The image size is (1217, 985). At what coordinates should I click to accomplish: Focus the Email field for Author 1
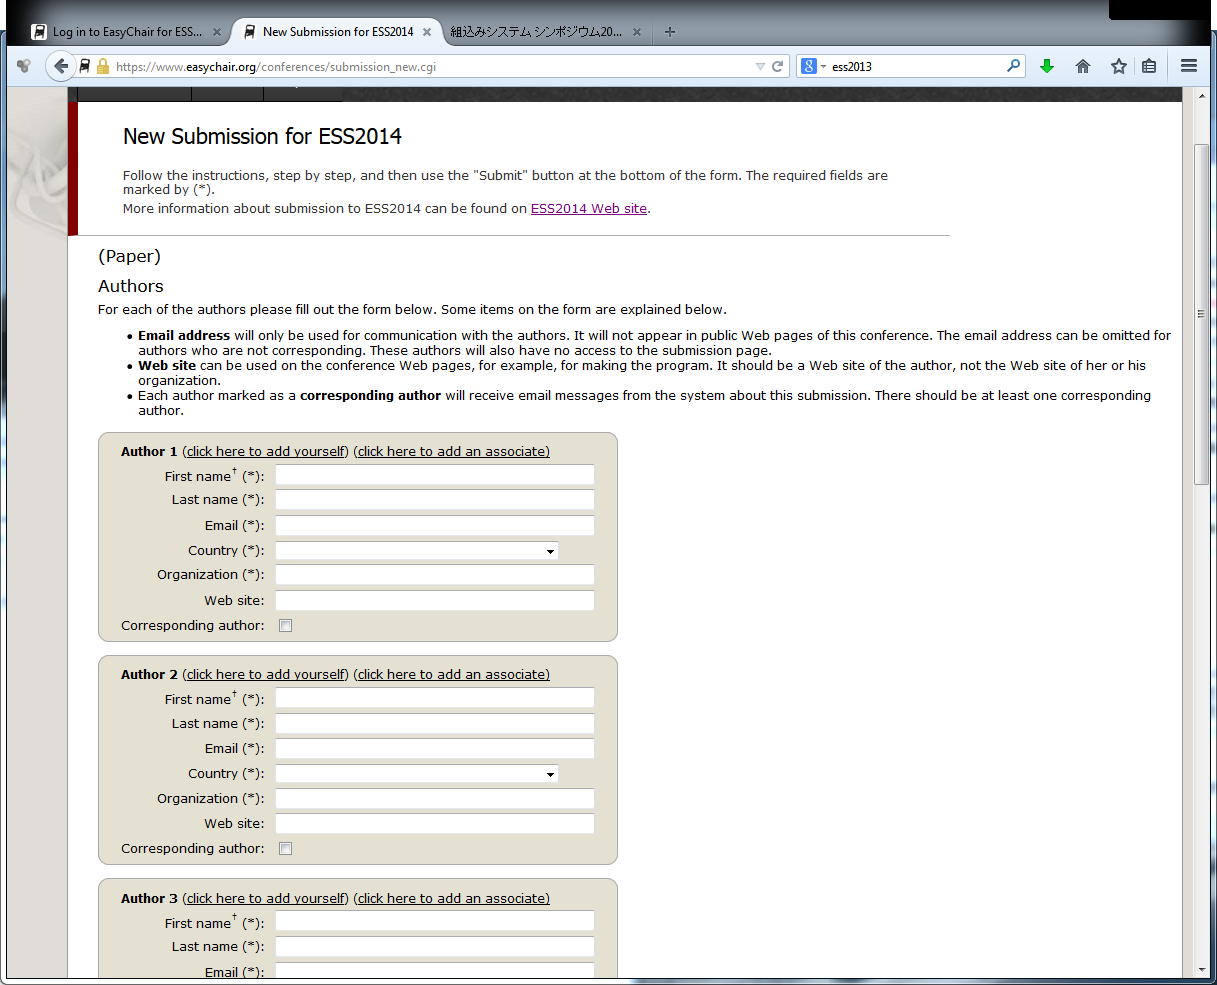tap(435, 526)
